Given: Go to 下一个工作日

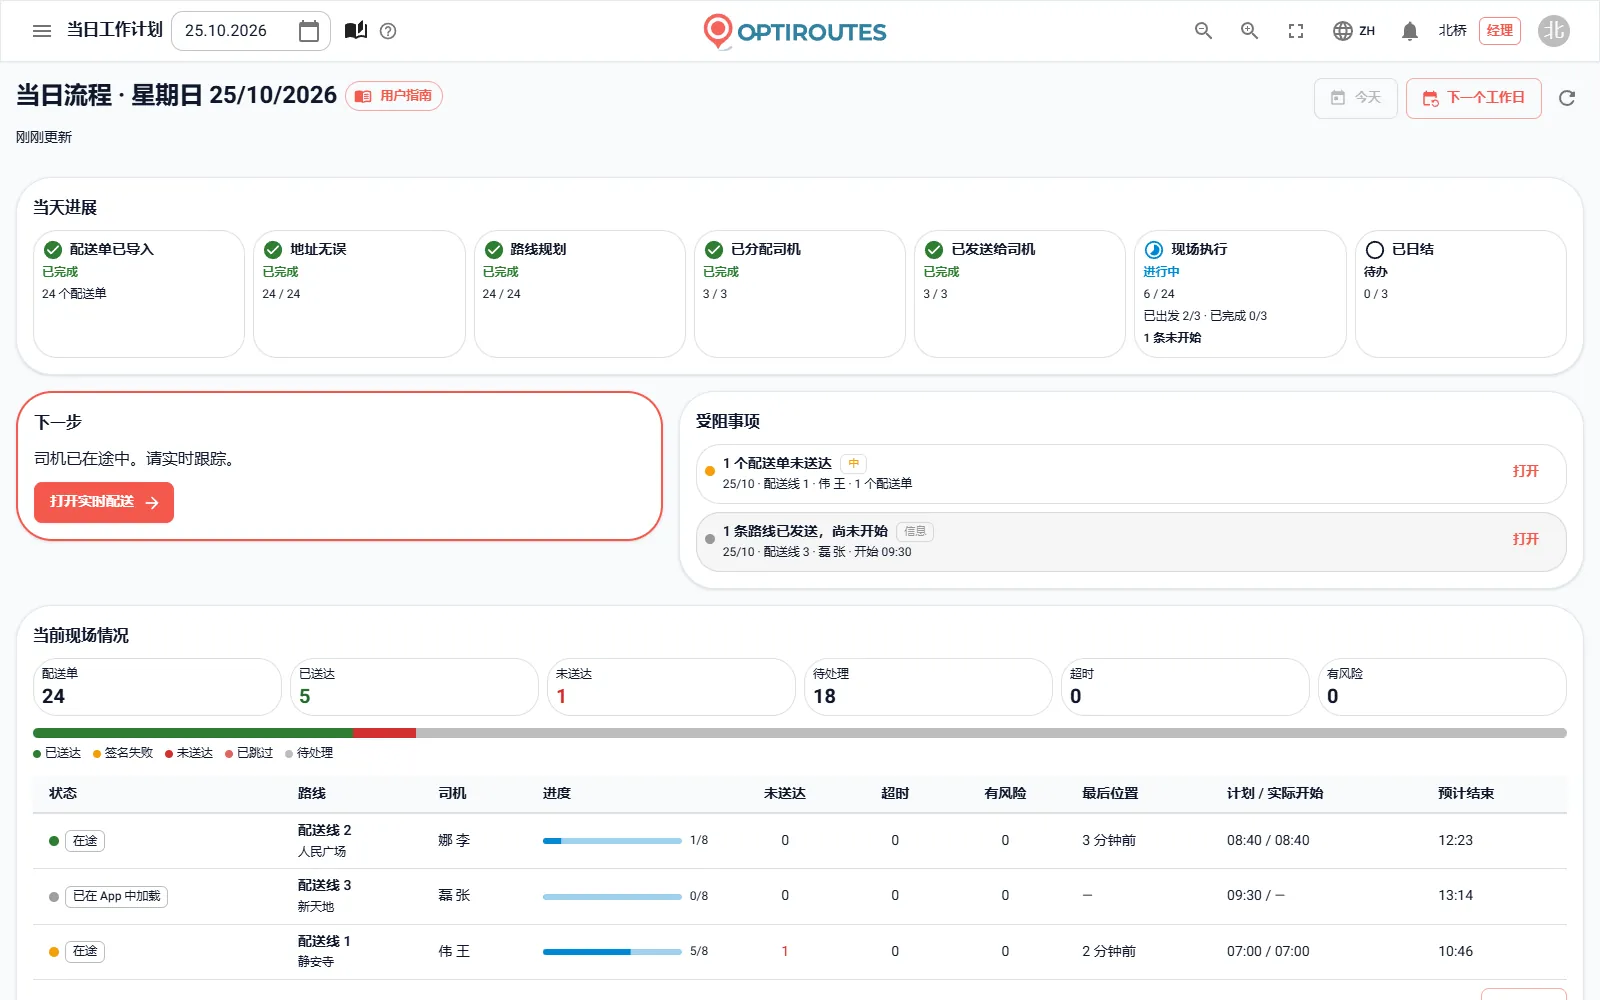Looking at the screenshot, I should (x=1474, y=98).
